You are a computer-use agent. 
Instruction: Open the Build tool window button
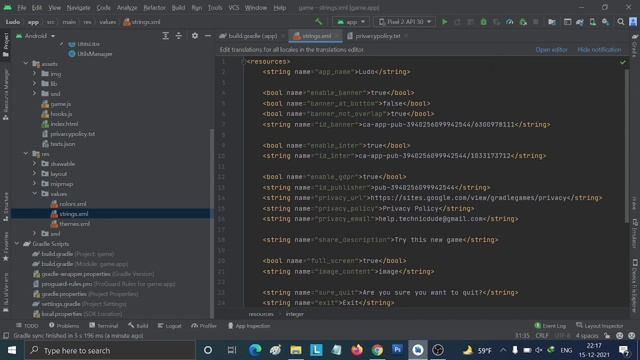pos(138,326)
